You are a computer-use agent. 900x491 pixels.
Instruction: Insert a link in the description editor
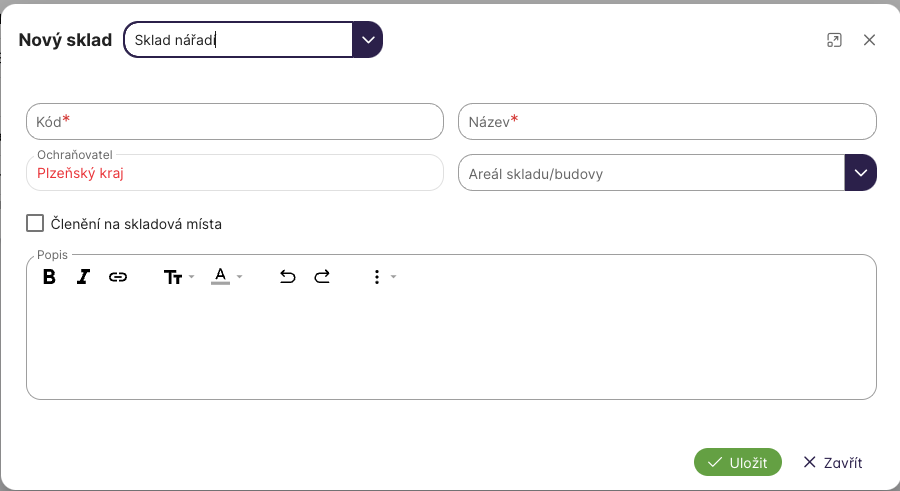click(118, 277)
